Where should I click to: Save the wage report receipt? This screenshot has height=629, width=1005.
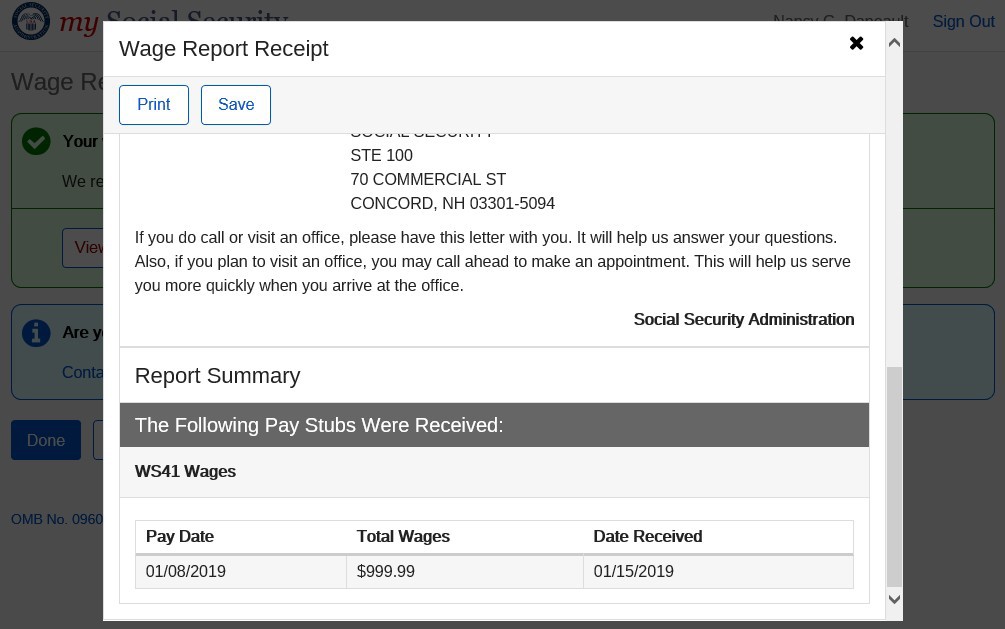(x=236, y=105)
